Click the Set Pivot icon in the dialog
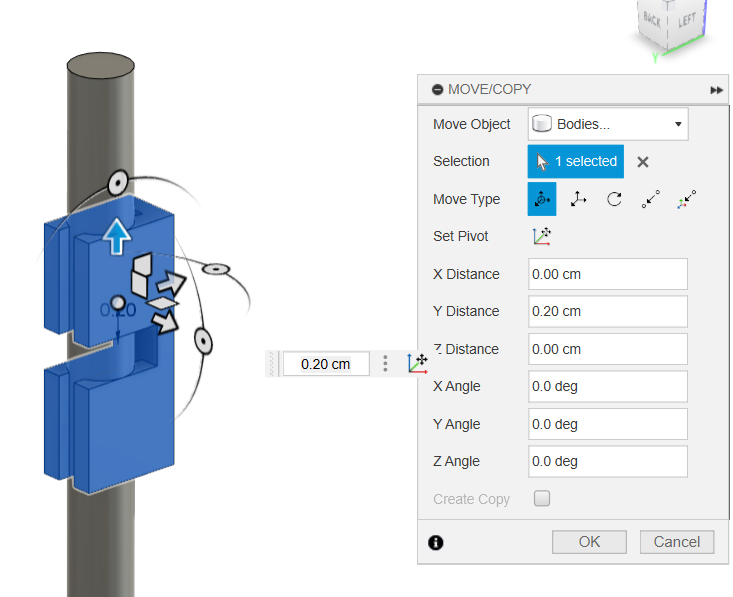733x597 pixels. click(x=541, y=236)
